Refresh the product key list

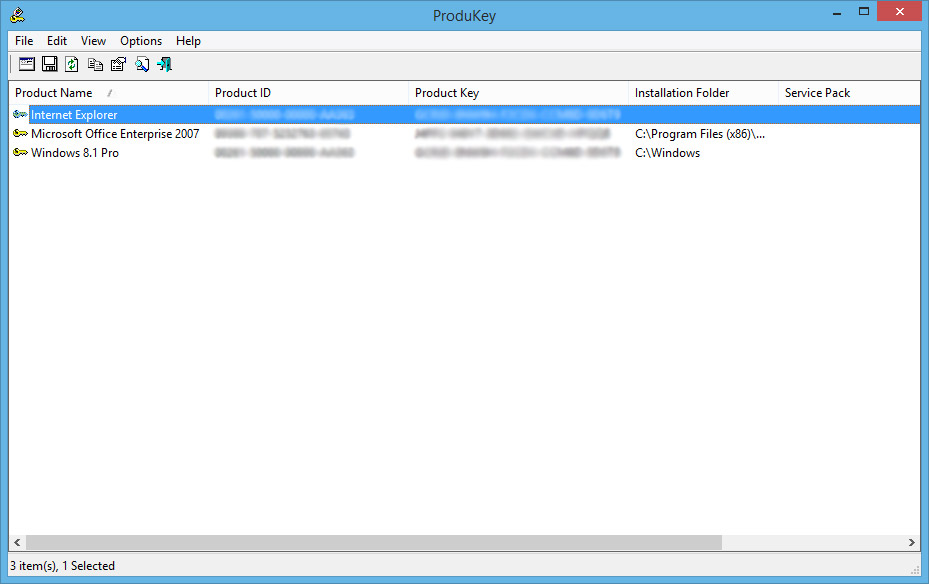71,63
